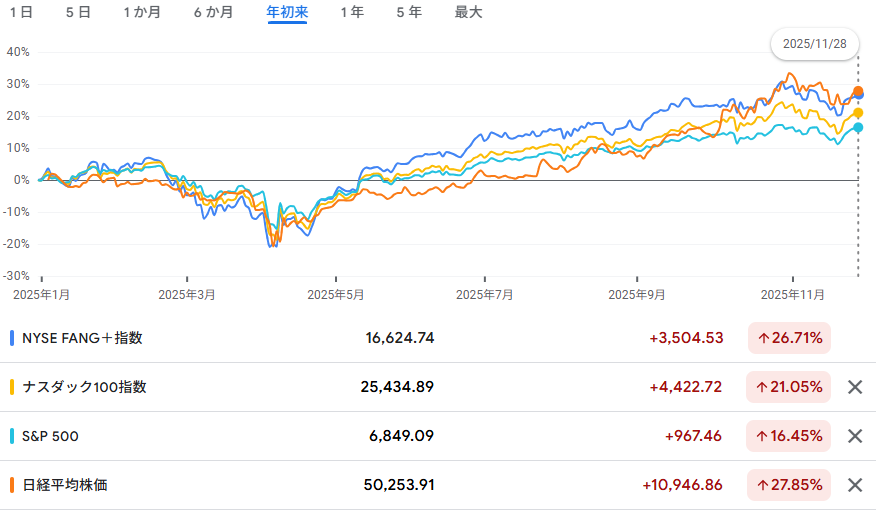Click the orange Nikkei endpoint dot on chart
This screenshot has height=514, width=876.
point(858,92)
